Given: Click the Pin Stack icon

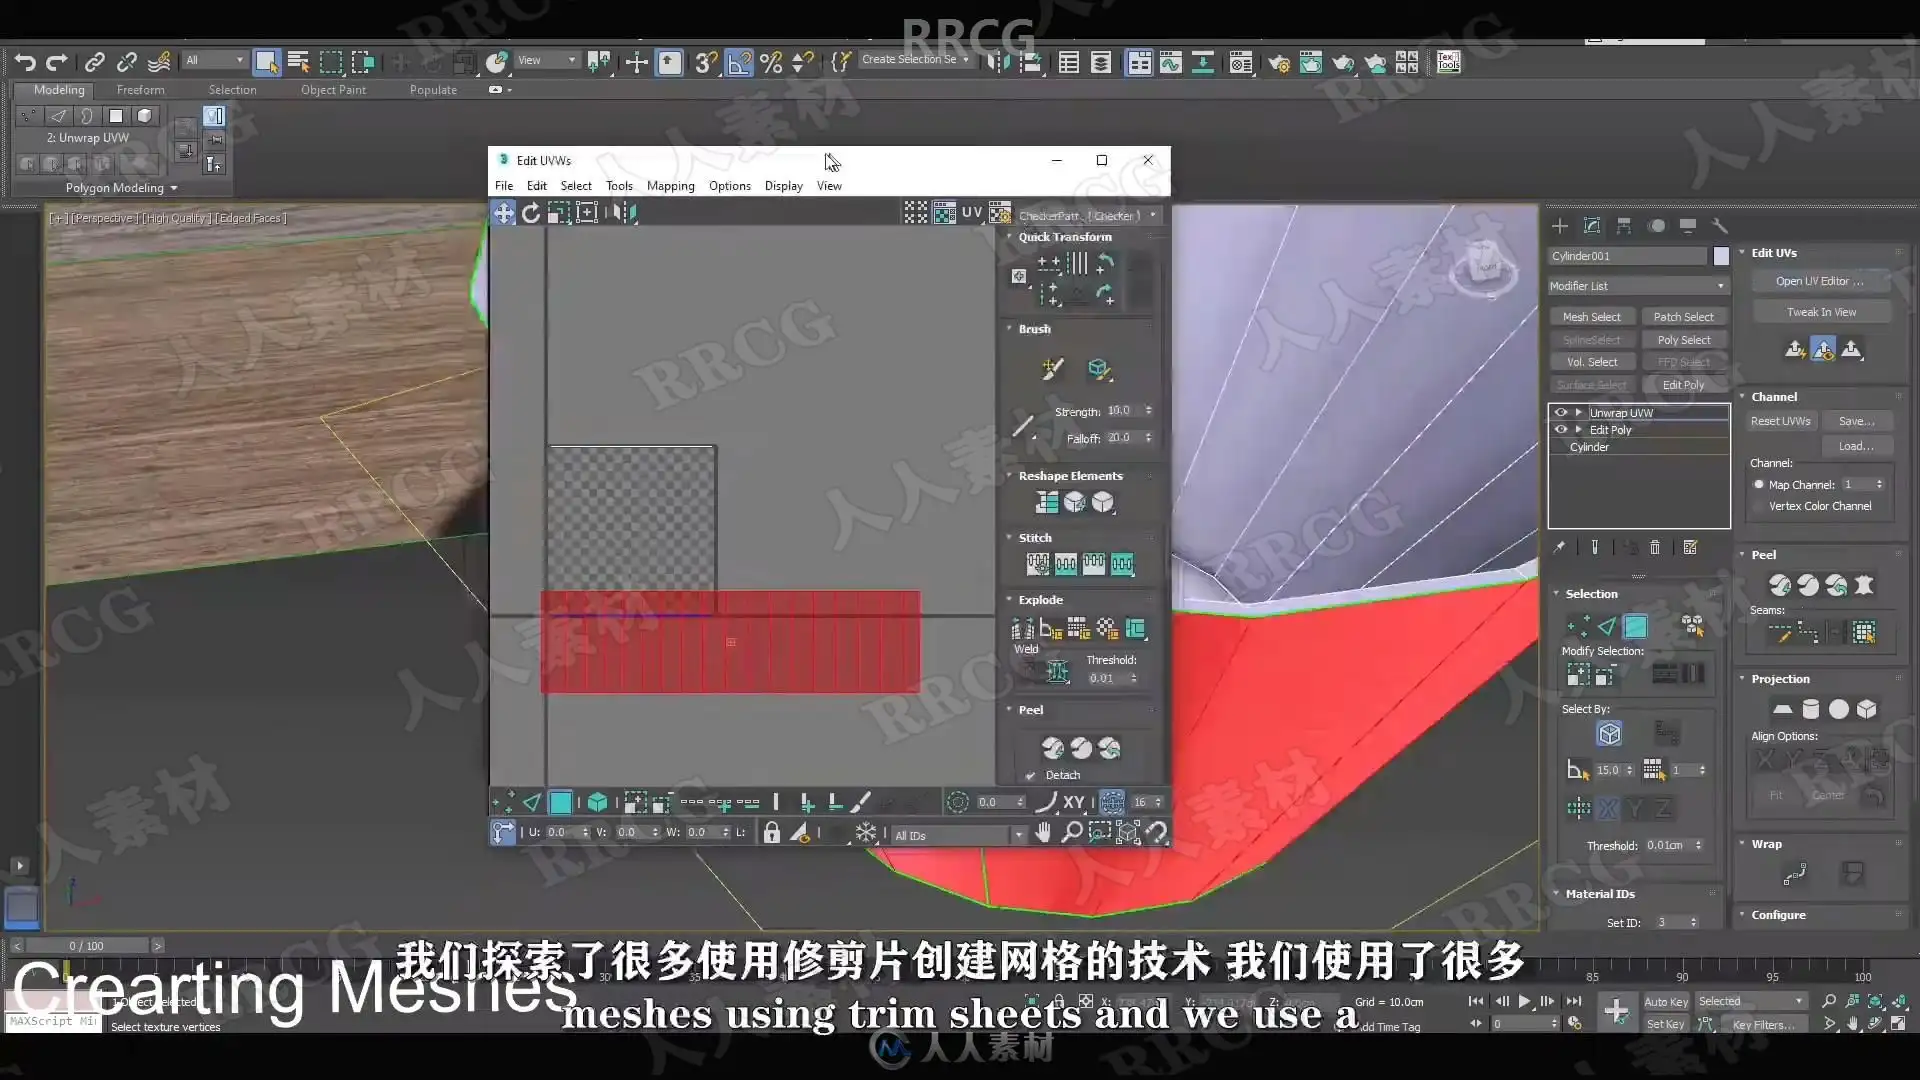Looking at the screenshot, I should point(1559,547).
